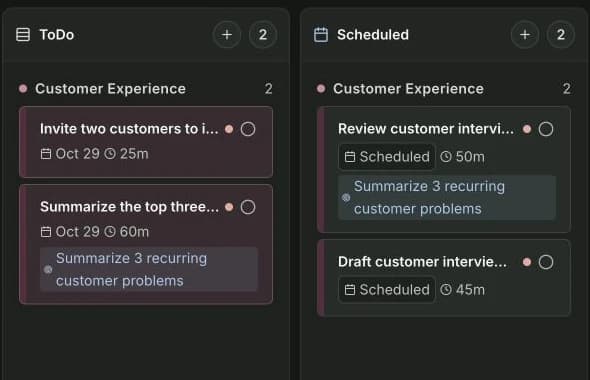Mark 'Invite two customers' task complete
Screen dimensions: 590x380
(x=248, y=129)
